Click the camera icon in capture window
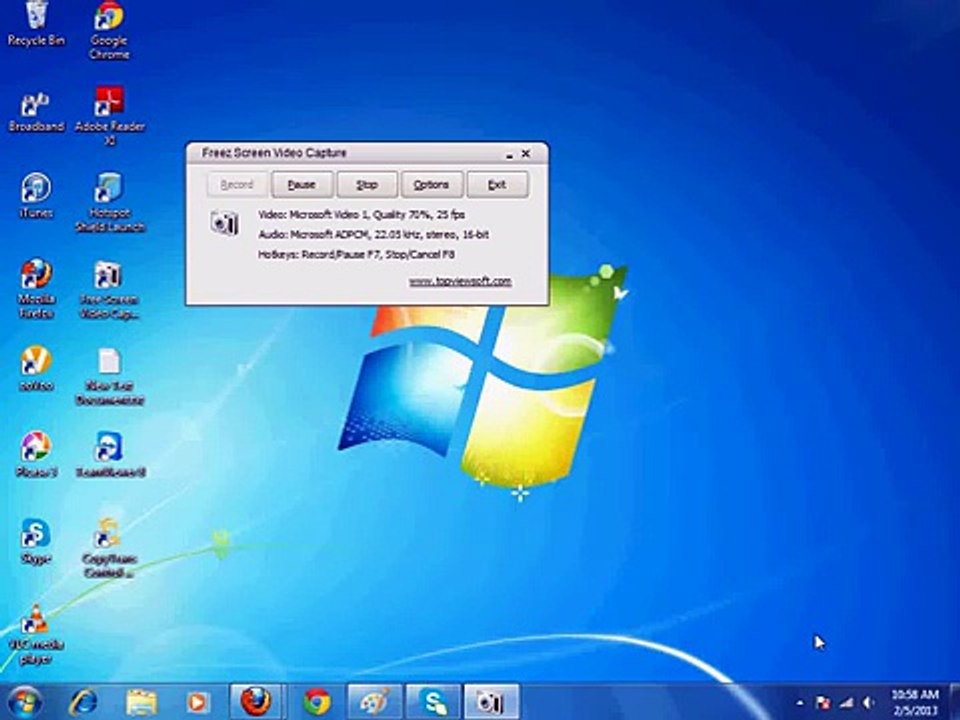Image resolution: width=960 pixels, height=720 pixels. pos(224,223)
